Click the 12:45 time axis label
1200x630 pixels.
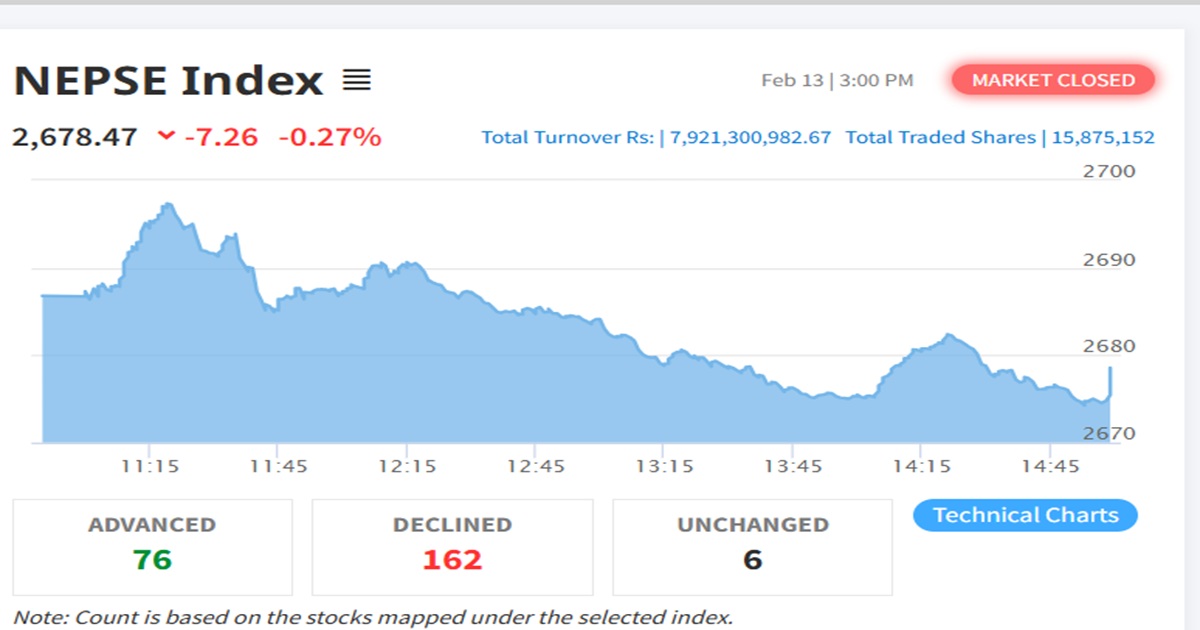(535, 466)
